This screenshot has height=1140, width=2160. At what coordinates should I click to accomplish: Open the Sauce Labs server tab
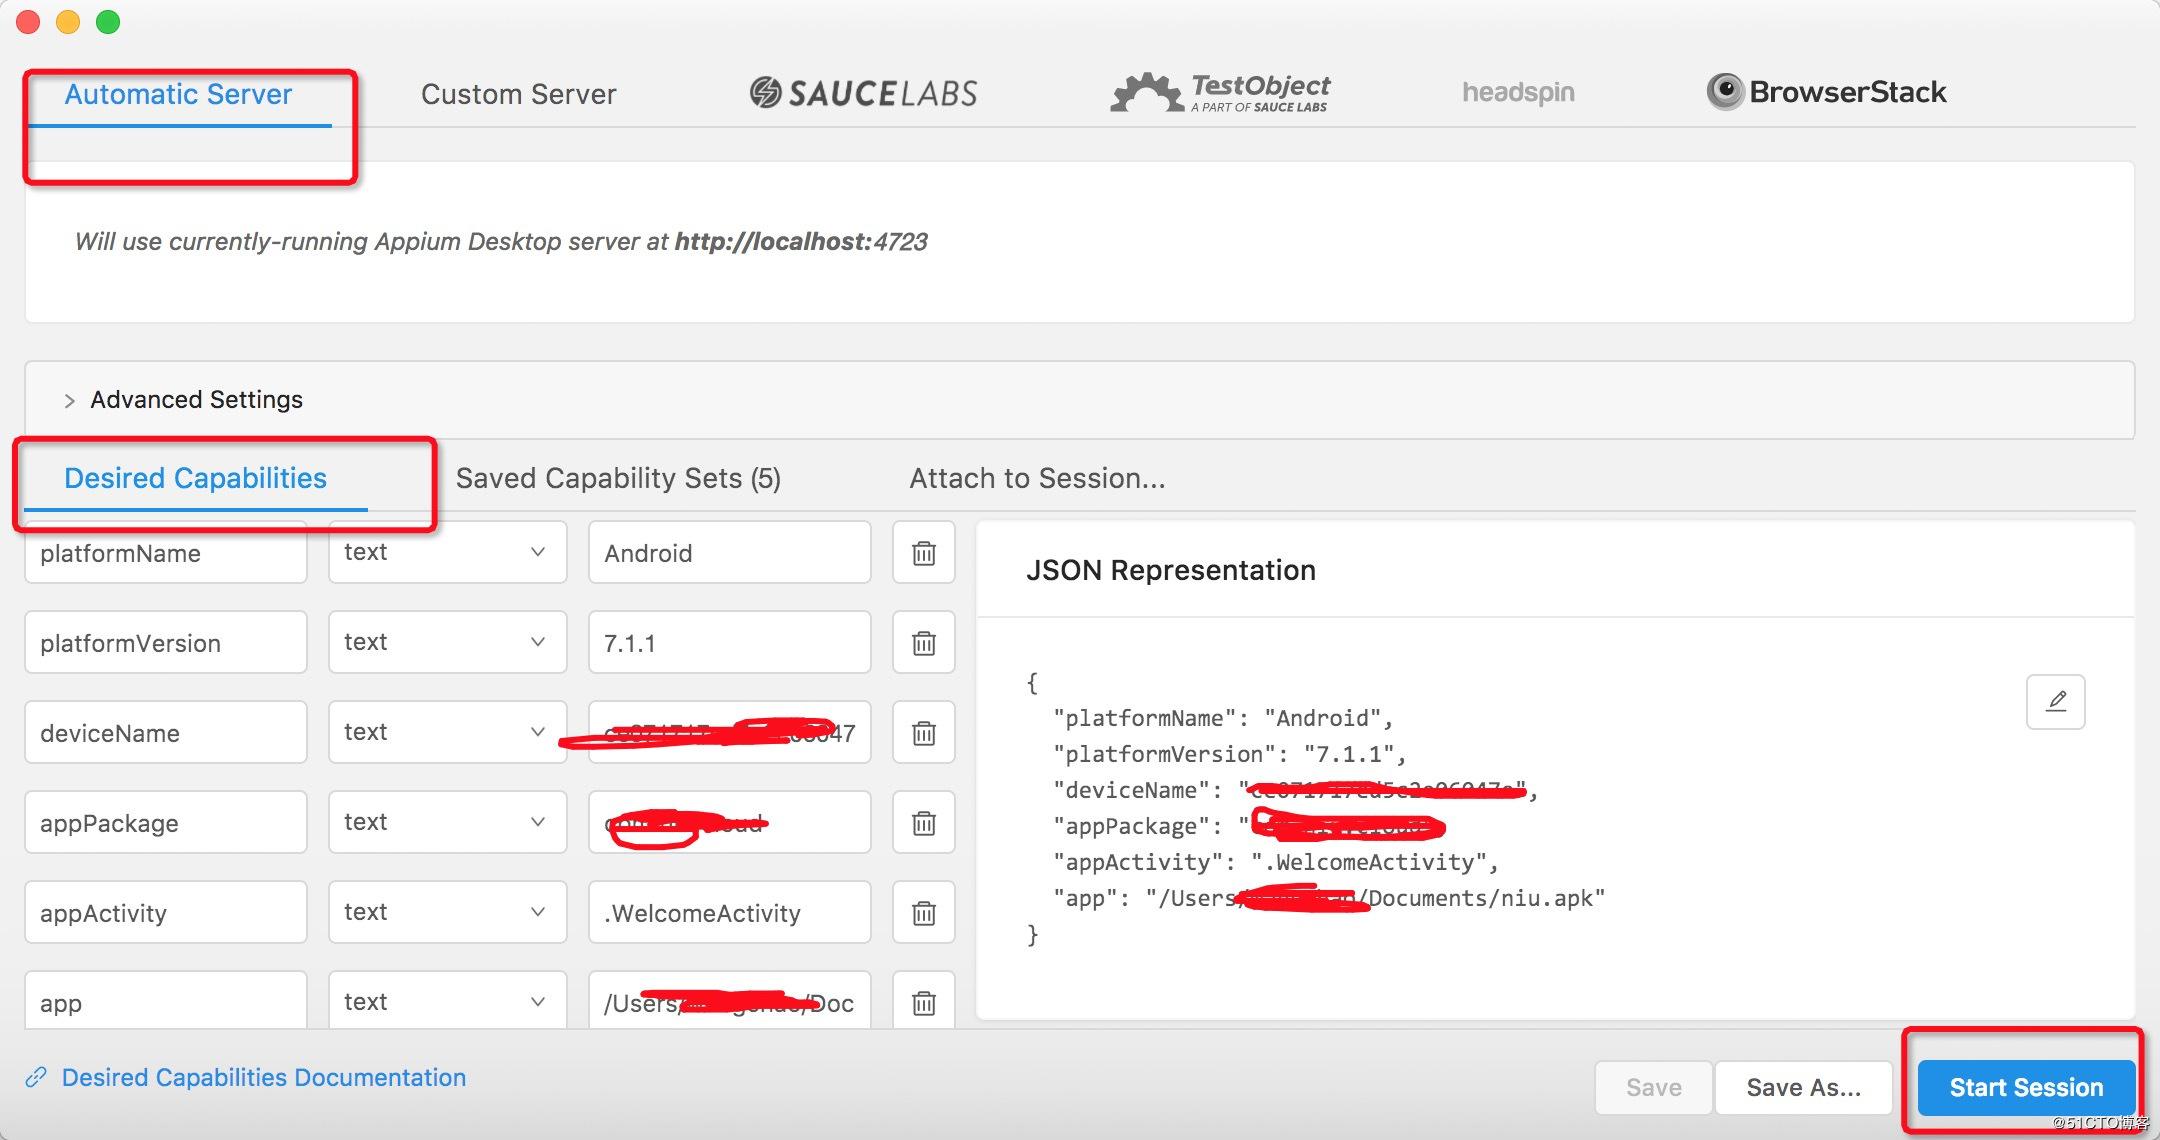click(863, 93)
